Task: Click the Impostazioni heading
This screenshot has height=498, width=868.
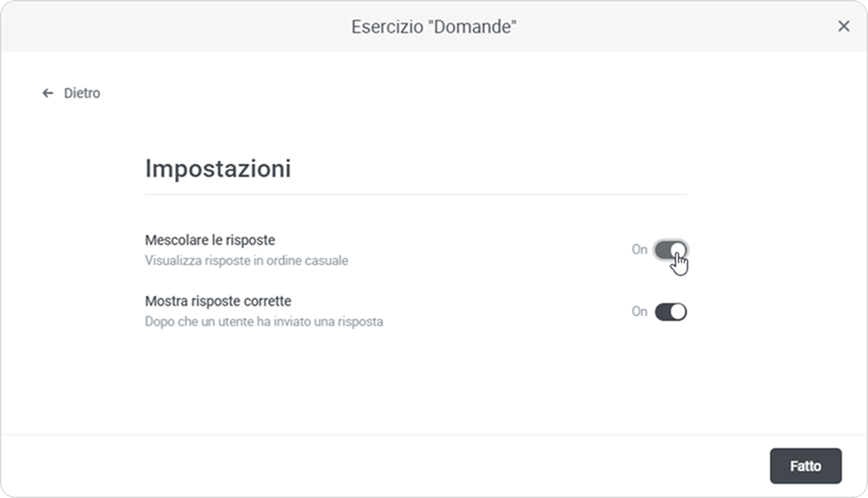Action: tap(218, 168)
